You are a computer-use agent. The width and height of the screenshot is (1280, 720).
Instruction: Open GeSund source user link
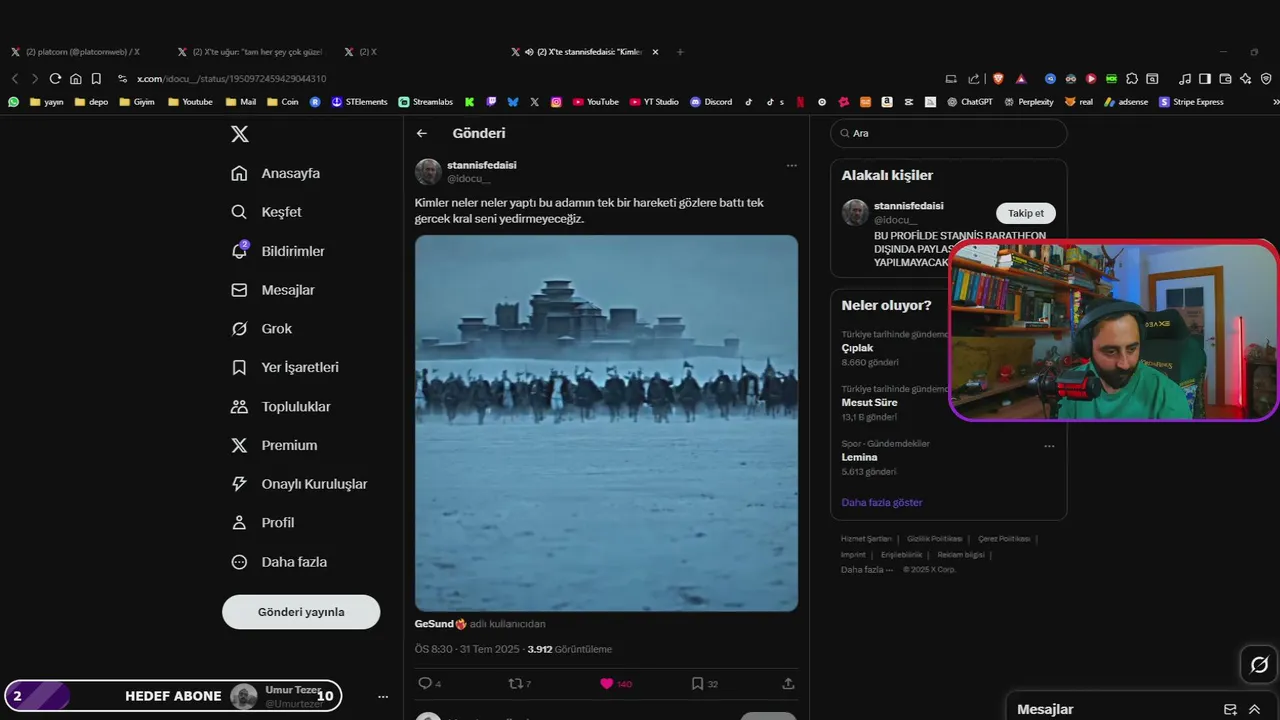[441, 624]
